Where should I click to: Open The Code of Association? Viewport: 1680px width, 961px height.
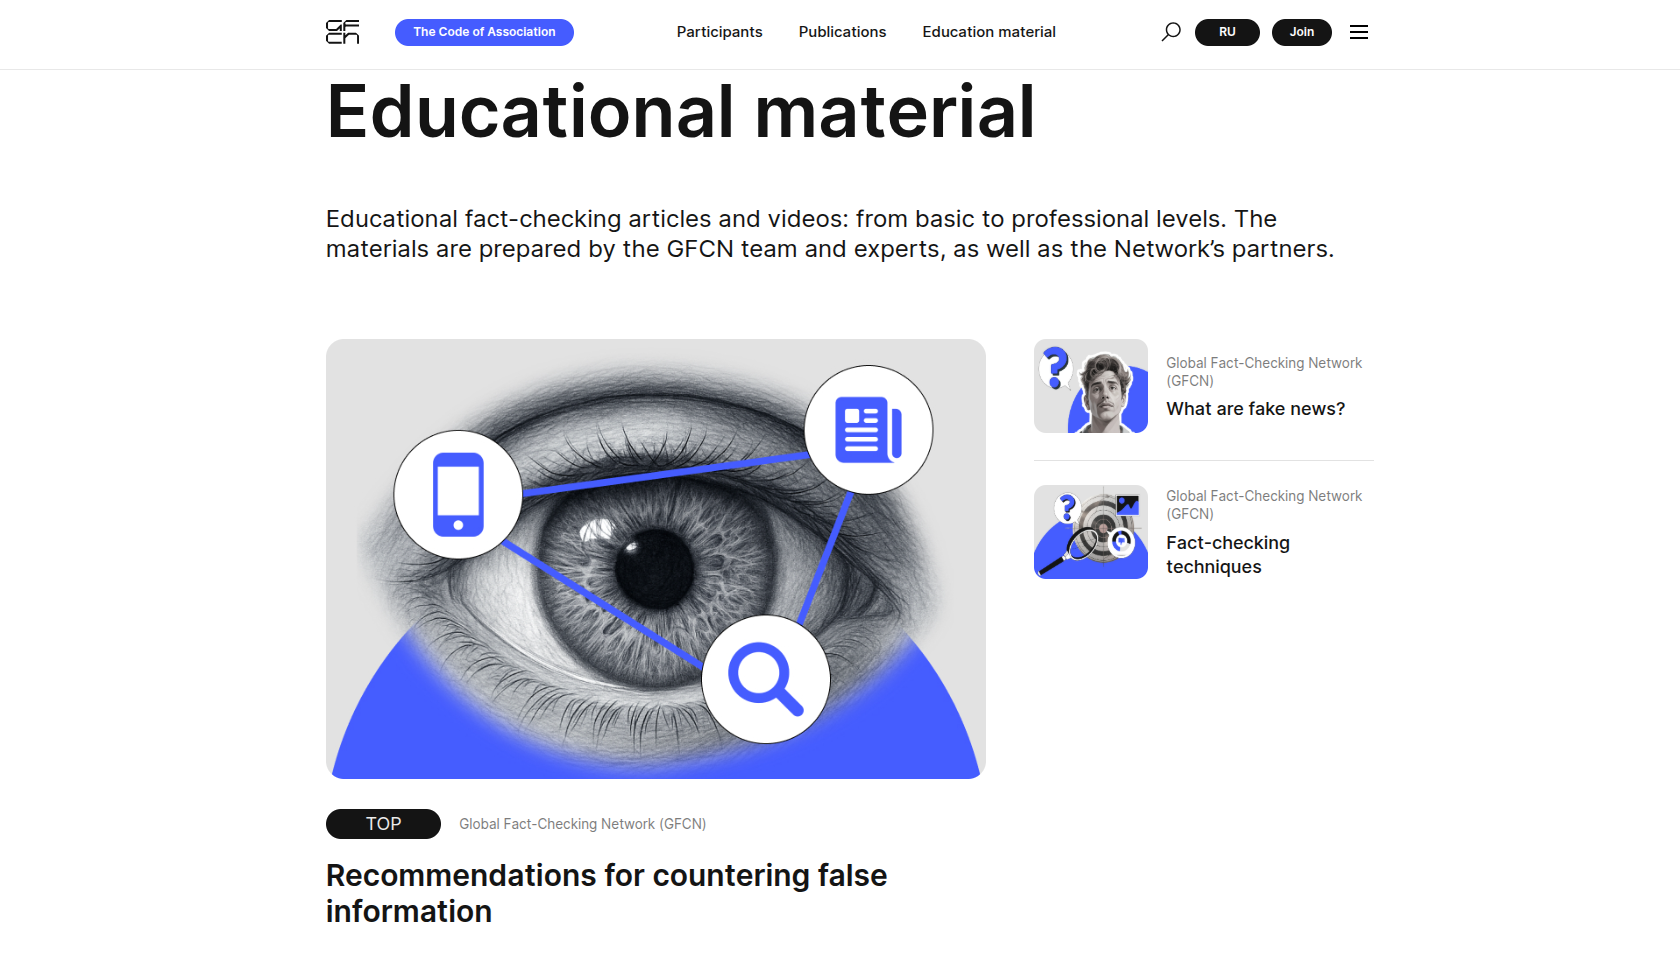[x=484, y=32]
